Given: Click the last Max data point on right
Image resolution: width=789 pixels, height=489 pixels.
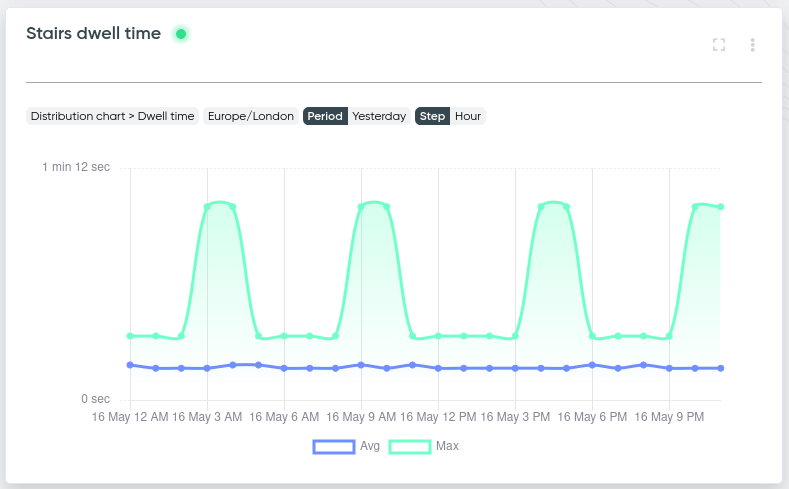Looking at the screenshot, I should [721, 207].
